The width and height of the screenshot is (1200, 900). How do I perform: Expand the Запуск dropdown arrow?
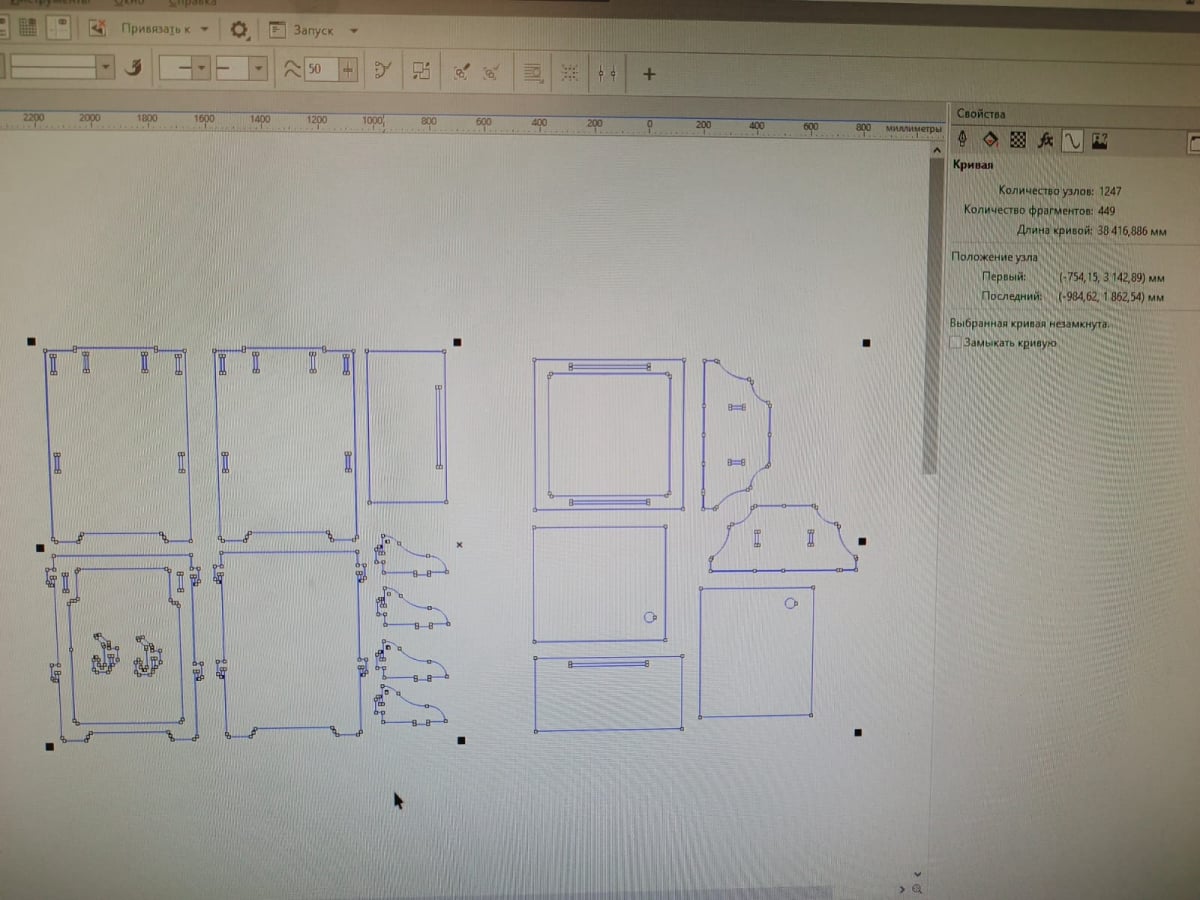pyautogui.click(x=354, y=31)
